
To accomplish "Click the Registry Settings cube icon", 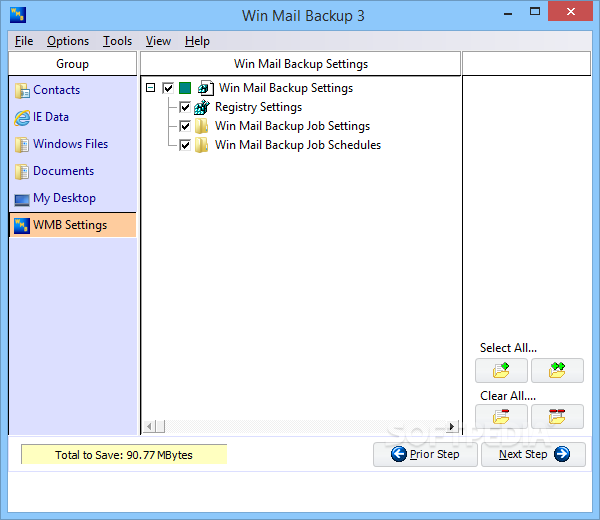I will [x=202, y=107].
